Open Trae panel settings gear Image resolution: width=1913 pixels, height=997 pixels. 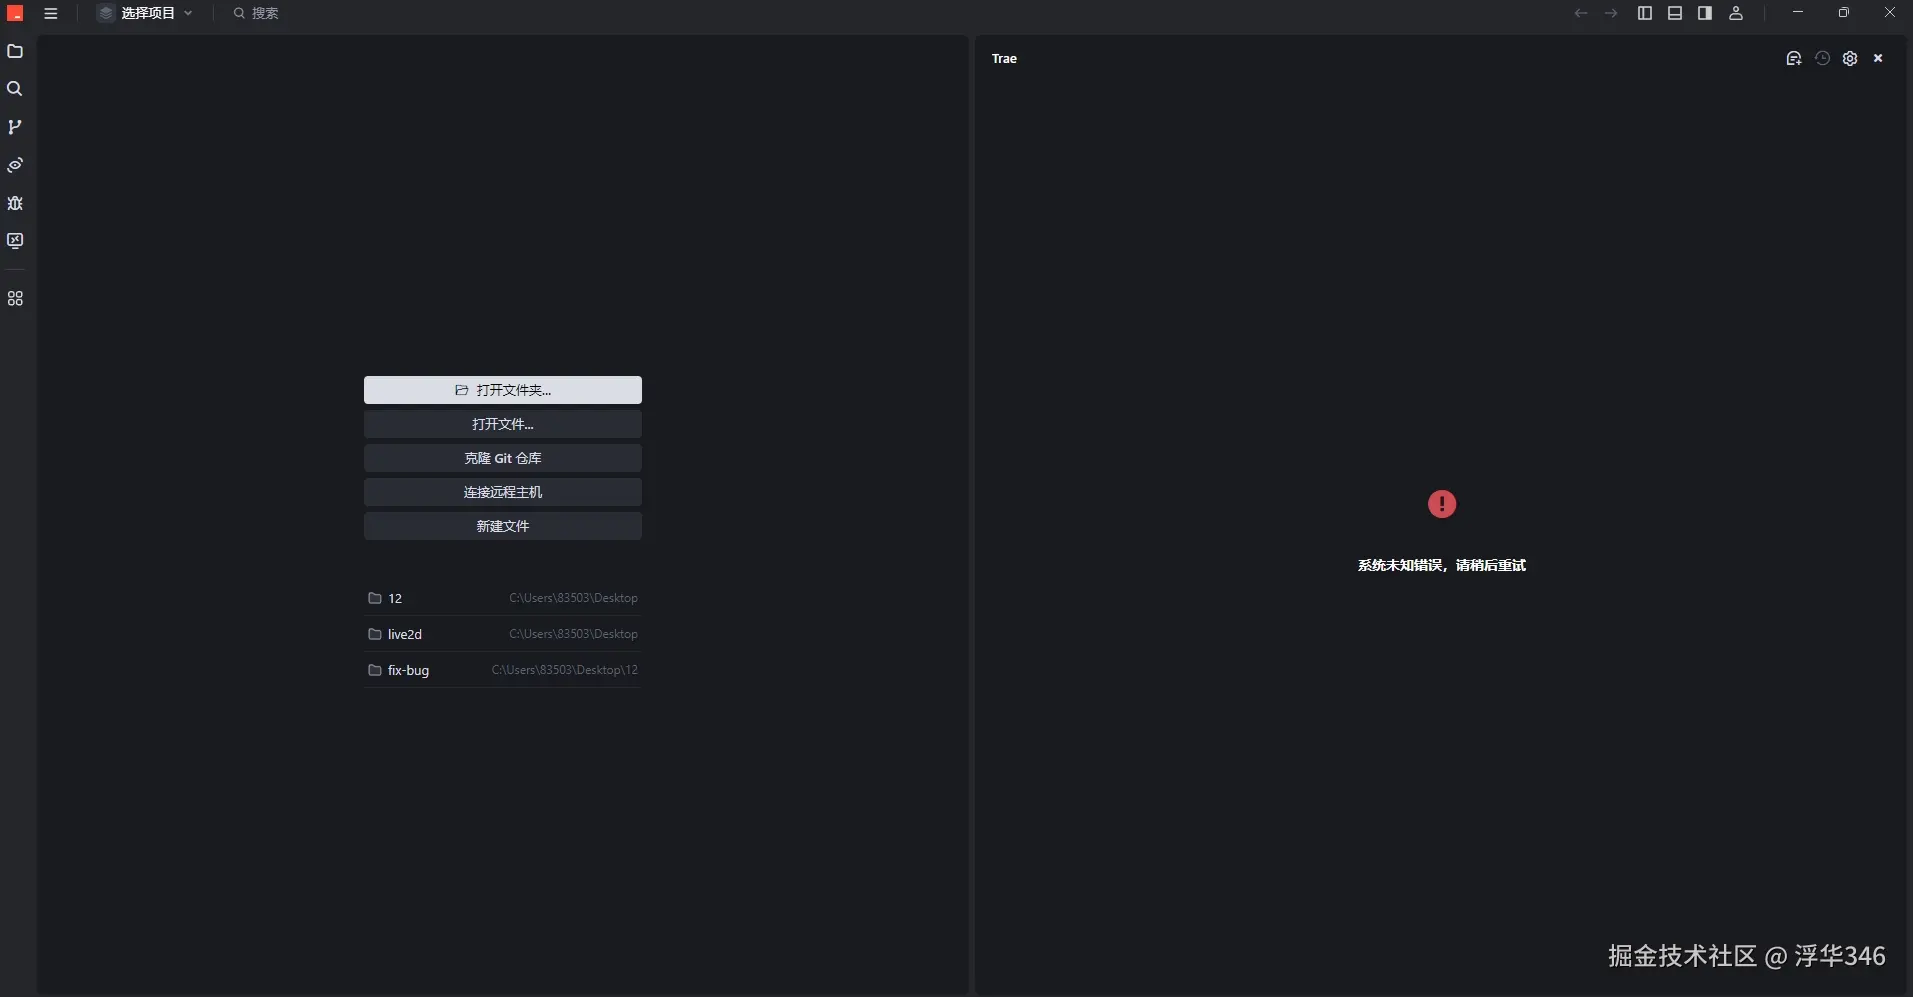point(1850,59)
